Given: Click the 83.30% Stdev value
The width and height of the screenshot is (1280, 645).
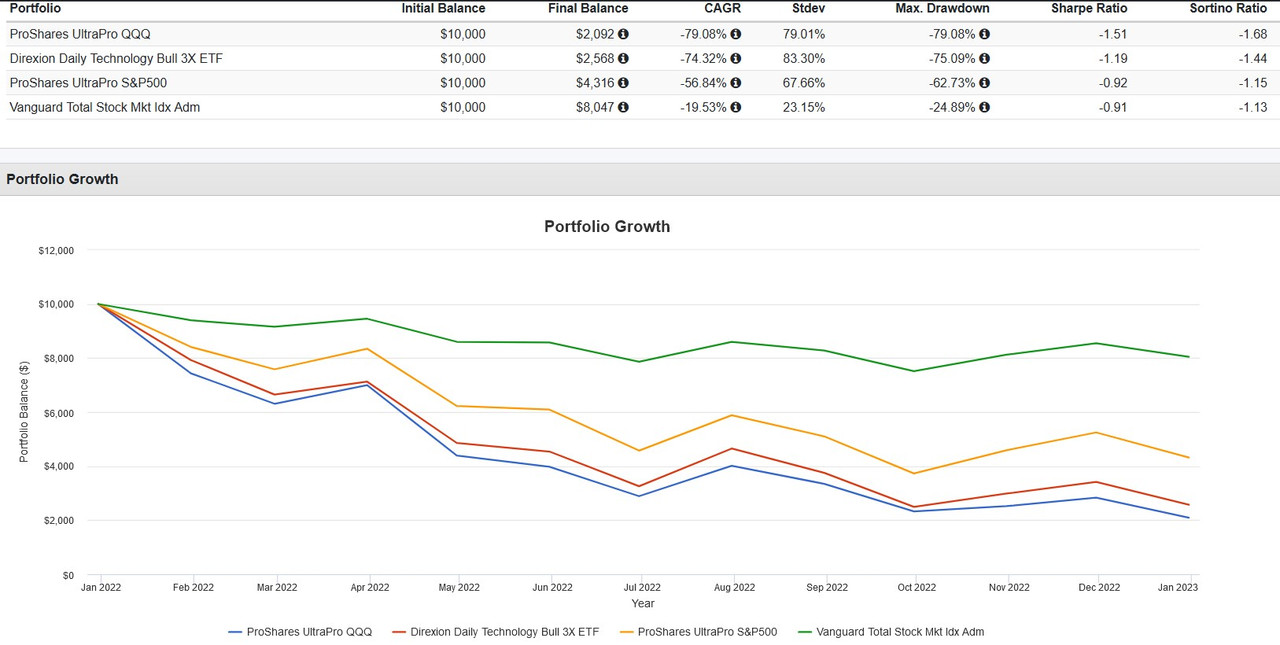Looking at the screenshot, I should pyautogui.click(x=803, y=59).
